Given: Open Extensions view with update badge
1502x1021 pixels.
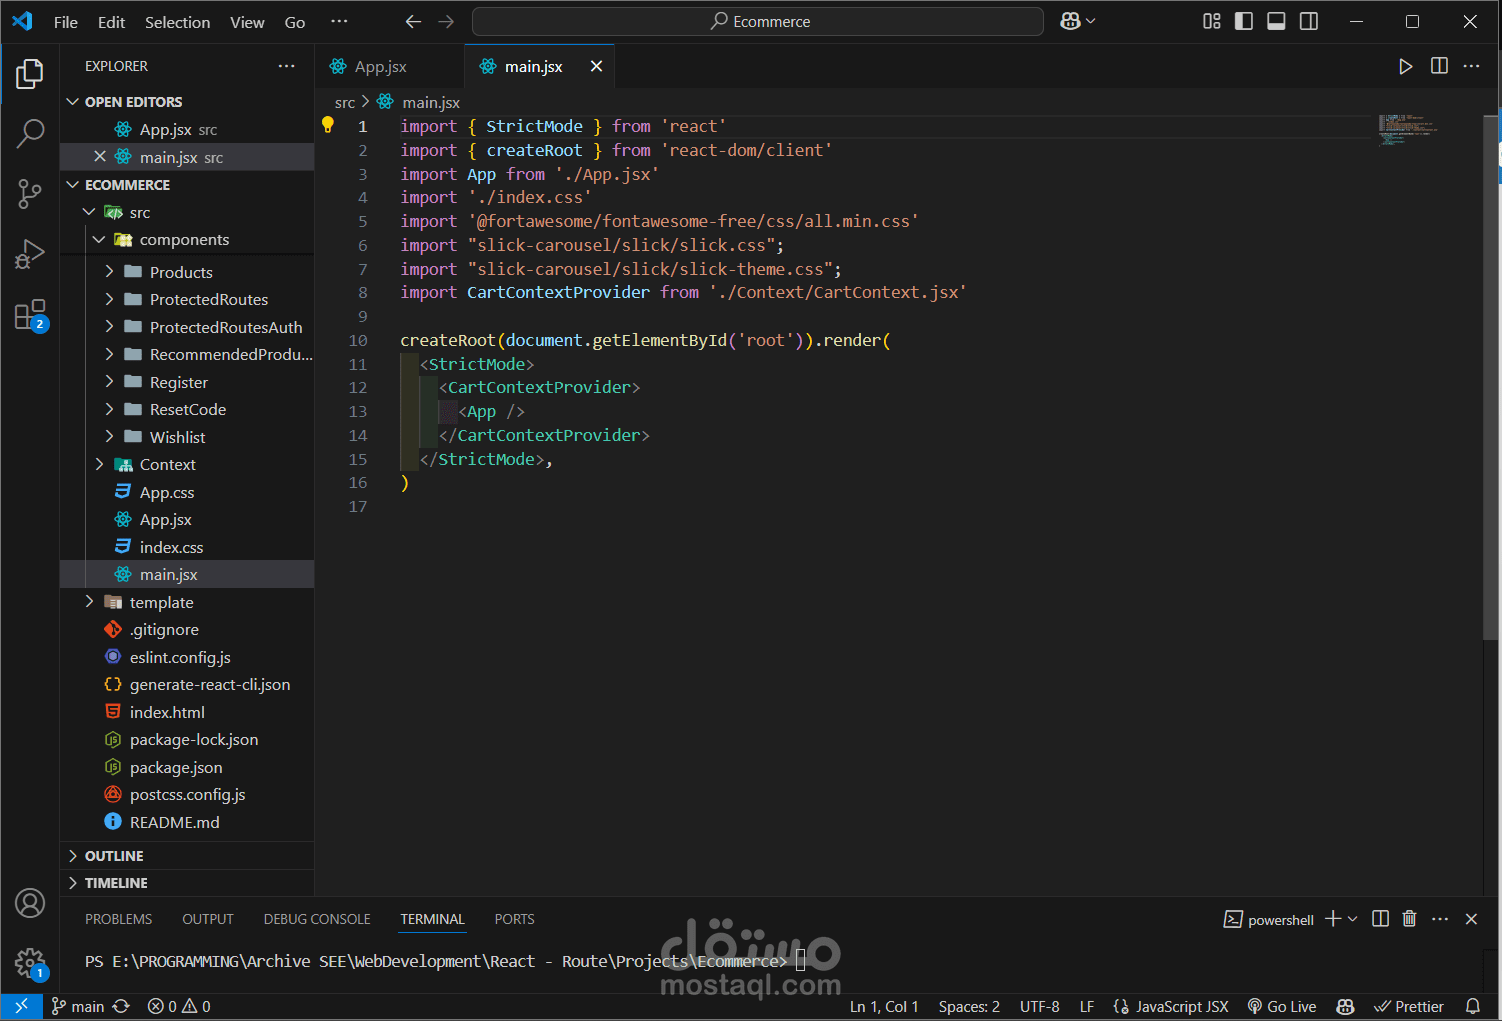Looking at the screenshot, I should point(30,315).
